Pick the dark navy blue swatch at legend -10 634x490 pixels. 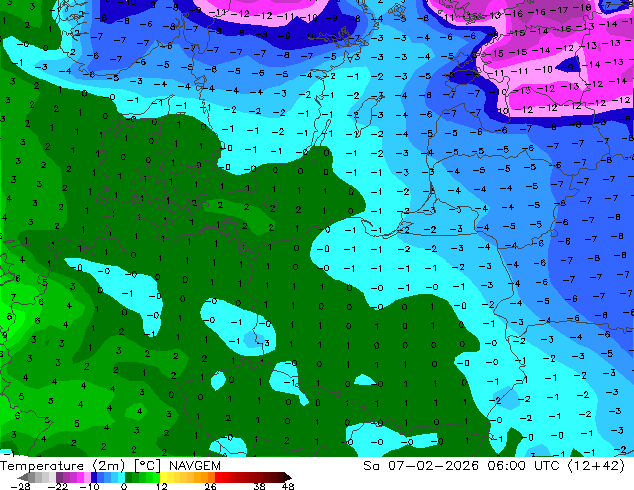94,477
